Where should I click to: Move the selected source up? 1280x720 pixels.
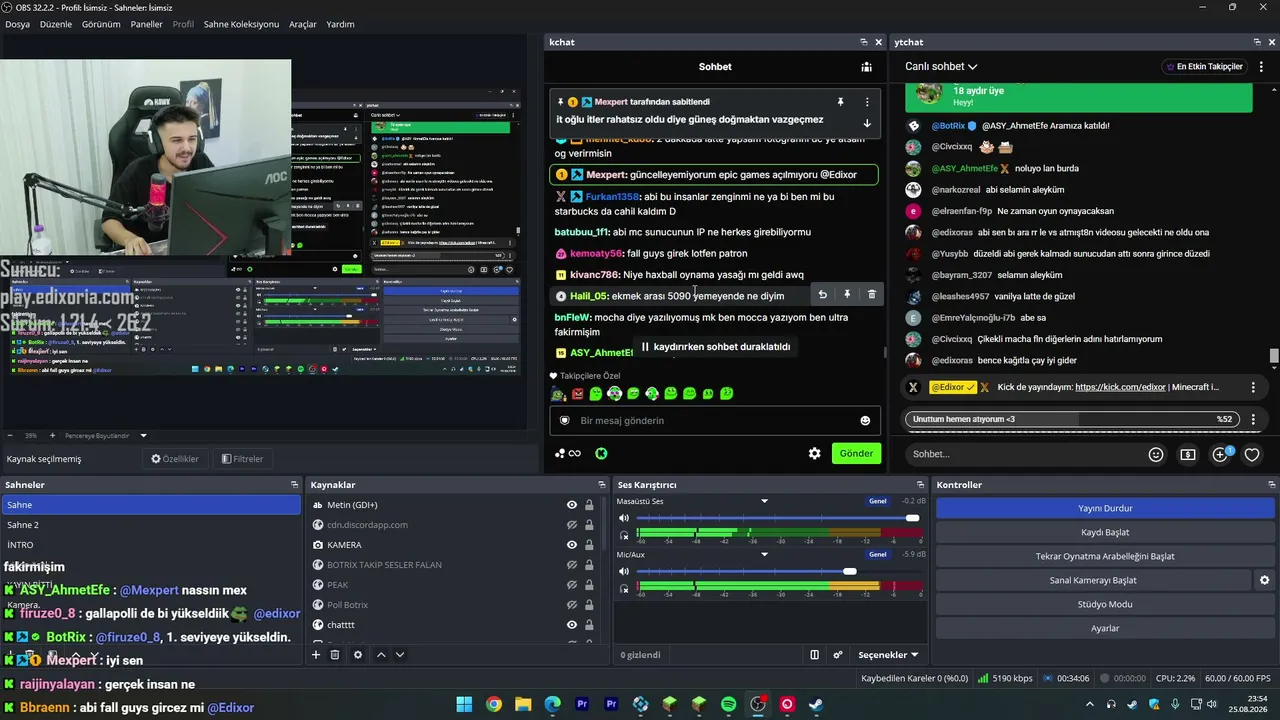(381, 655)
